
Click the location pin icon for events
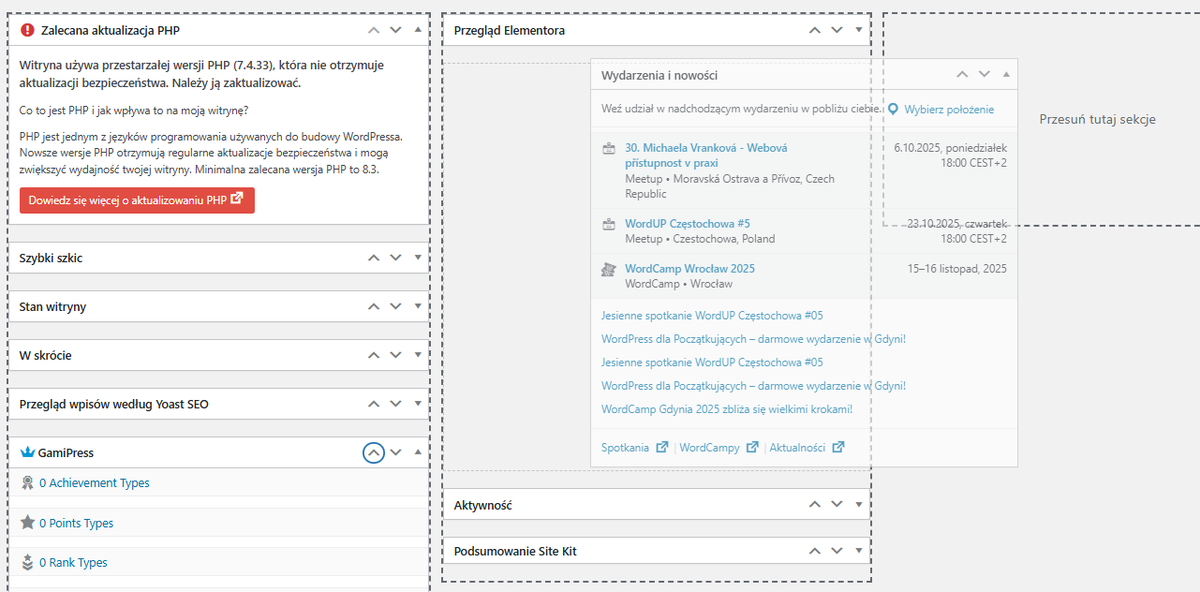[894, 109]
